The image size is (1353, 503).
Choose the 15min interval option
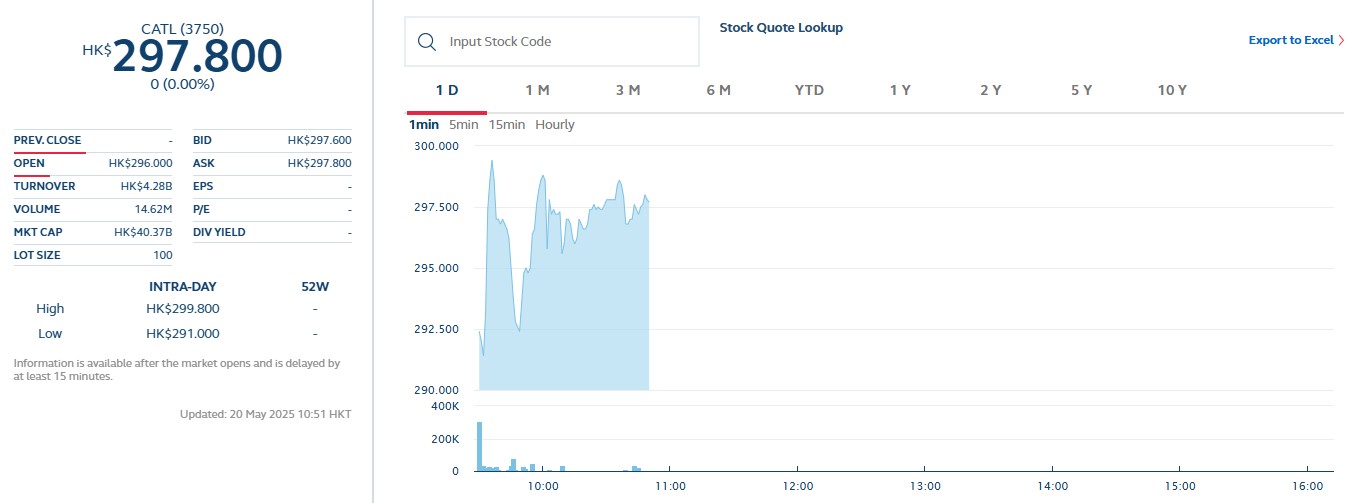coord(506,125)
